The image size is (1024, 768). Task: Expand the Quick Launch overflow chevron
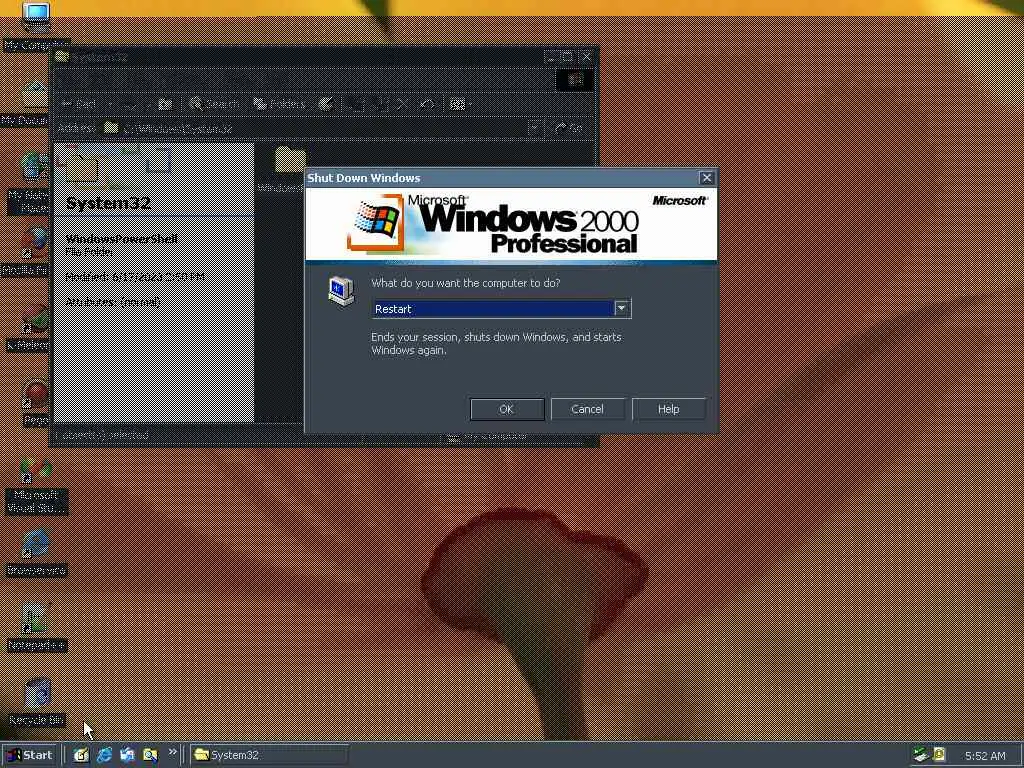[172, 752]
